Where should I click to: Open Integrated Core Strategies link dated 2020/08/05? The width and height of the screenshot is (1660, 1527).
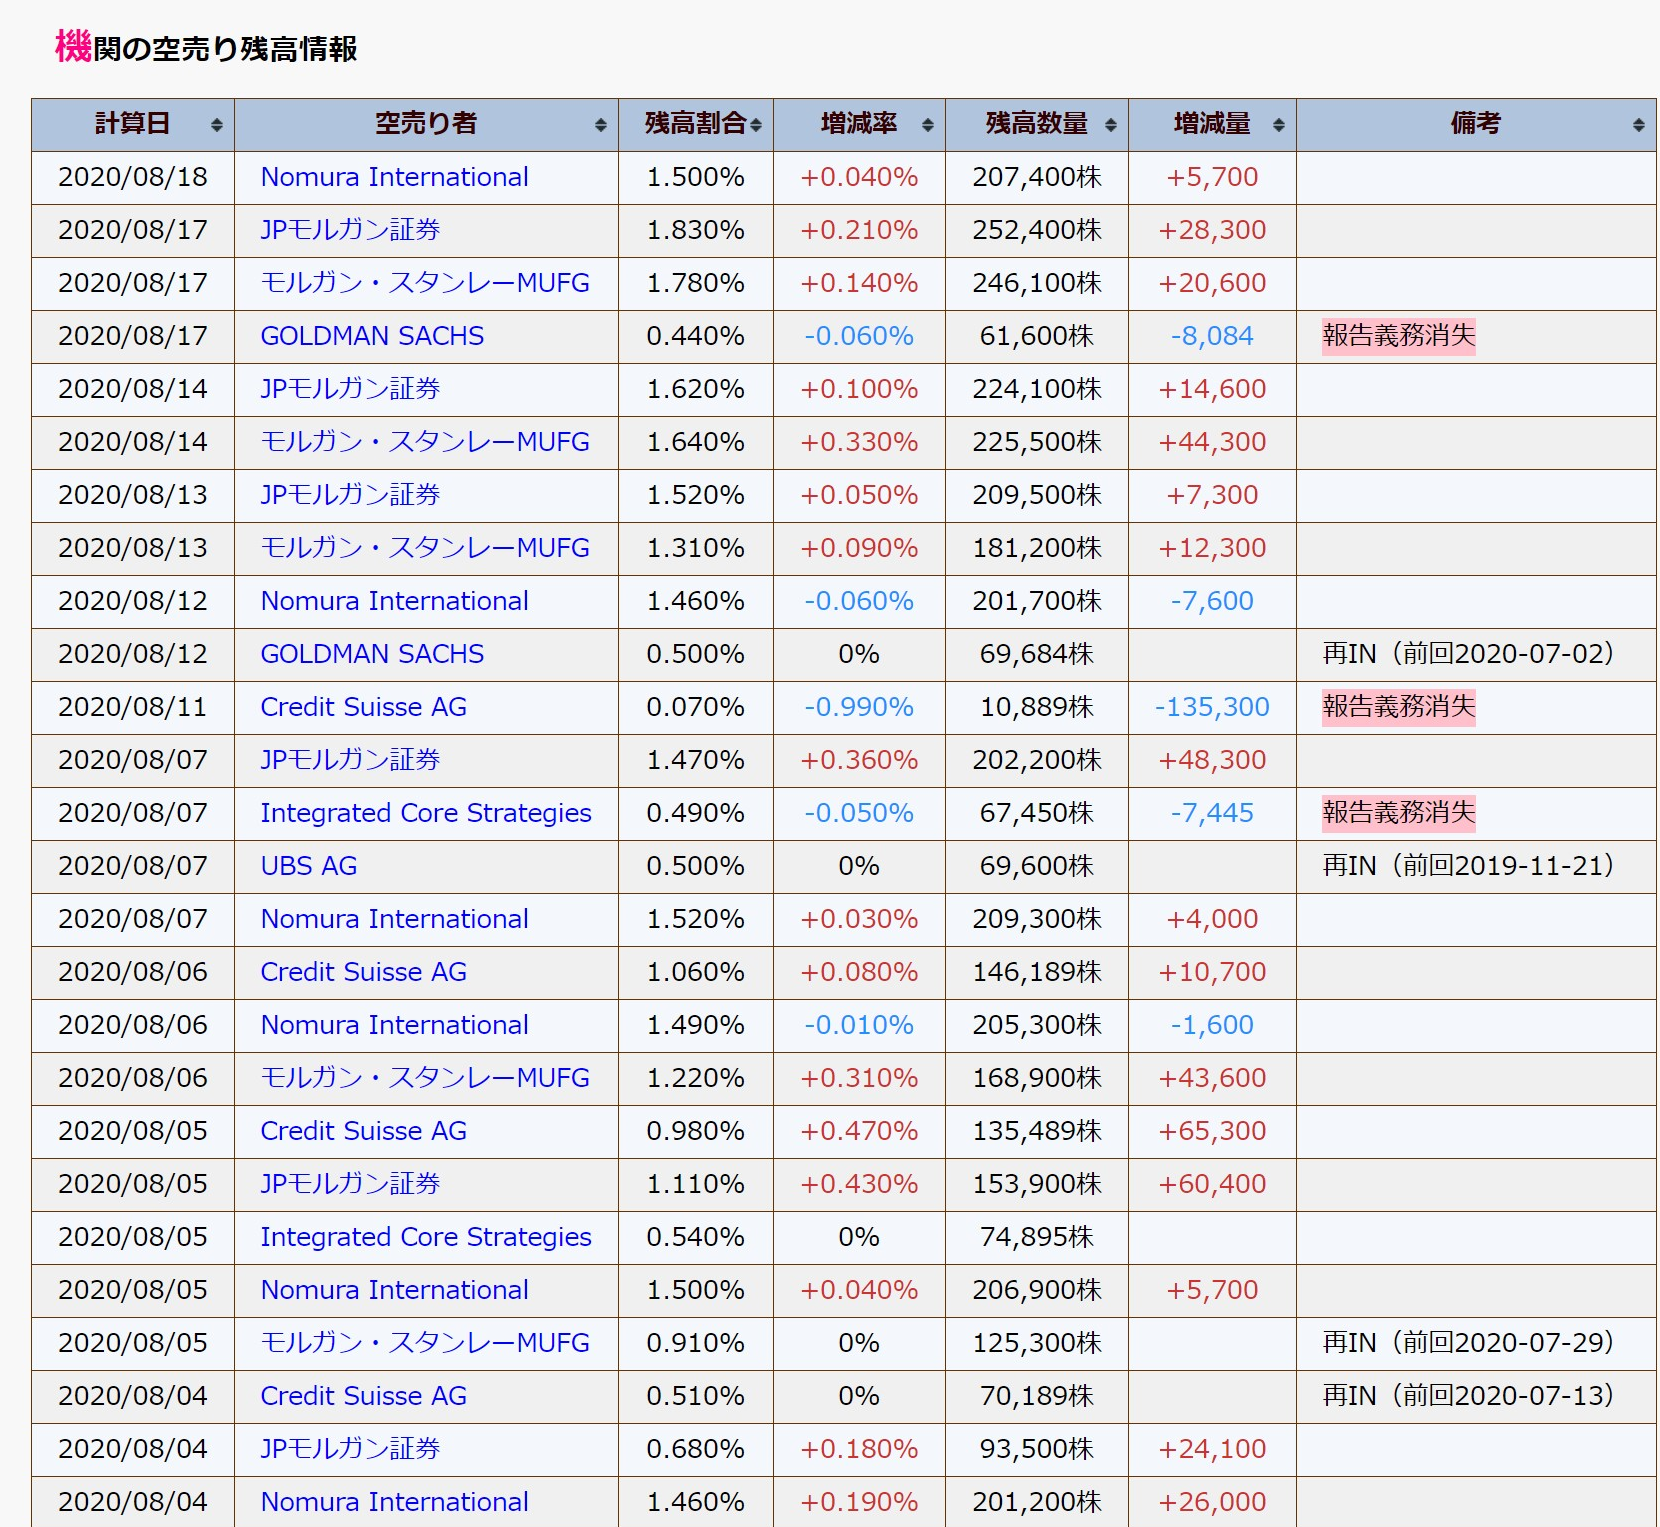426,1237
